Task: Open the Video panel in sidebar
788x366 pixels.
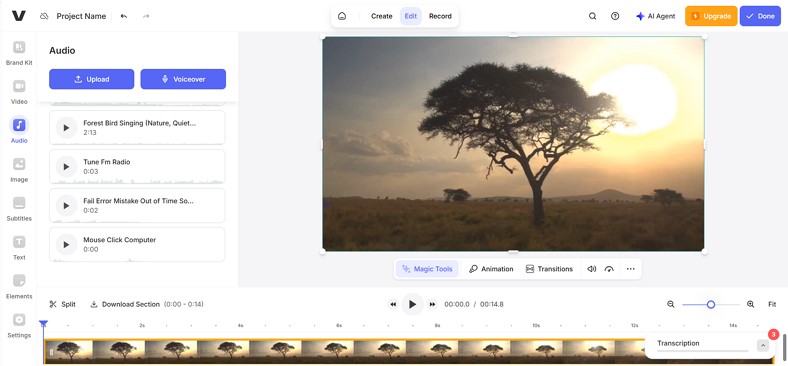Action: click(x=19, y=92)
